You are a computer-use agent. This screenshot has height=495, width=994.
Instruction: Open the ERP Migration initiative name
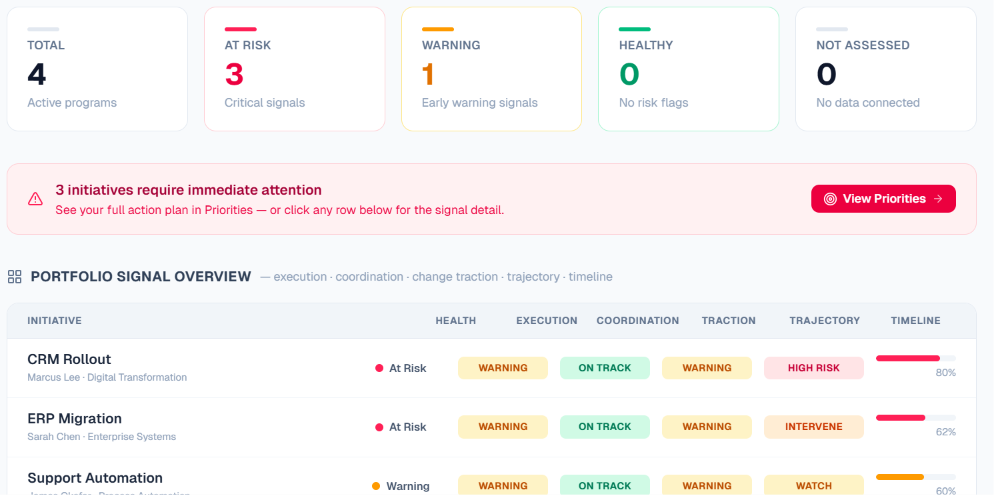pyautogui.click(x=74, y=419)
